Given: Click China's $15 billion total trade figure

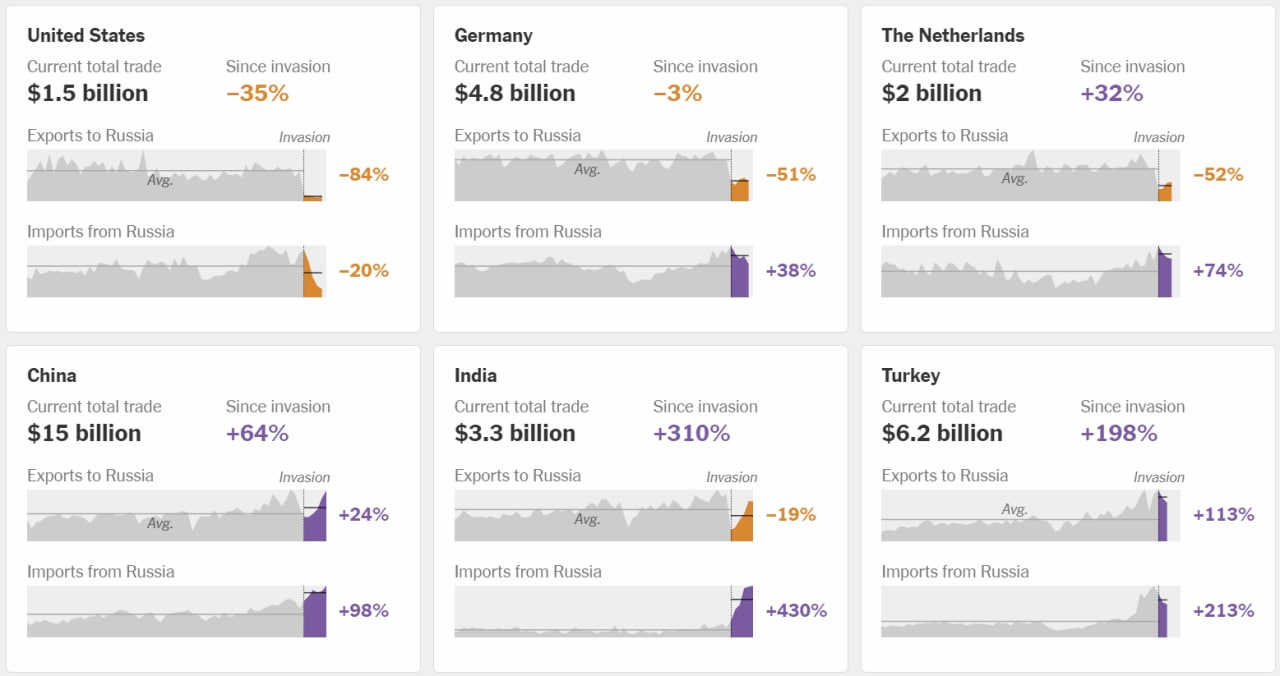Looking at the screenshot, I should pos(84,433).
